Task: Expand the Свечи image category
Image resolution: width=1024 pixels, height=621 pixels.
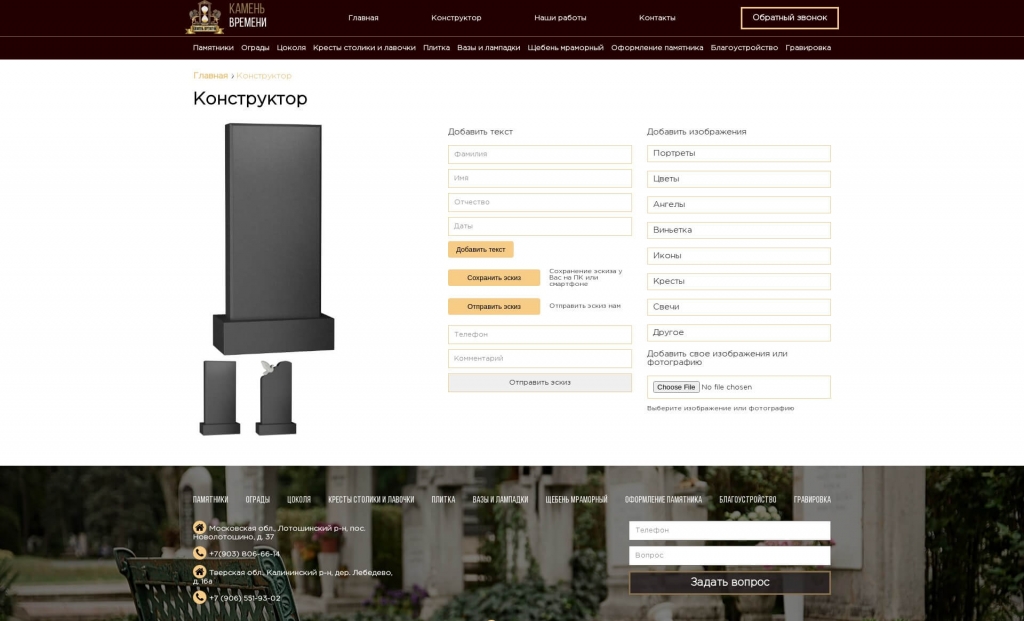Action: (738, 307)
